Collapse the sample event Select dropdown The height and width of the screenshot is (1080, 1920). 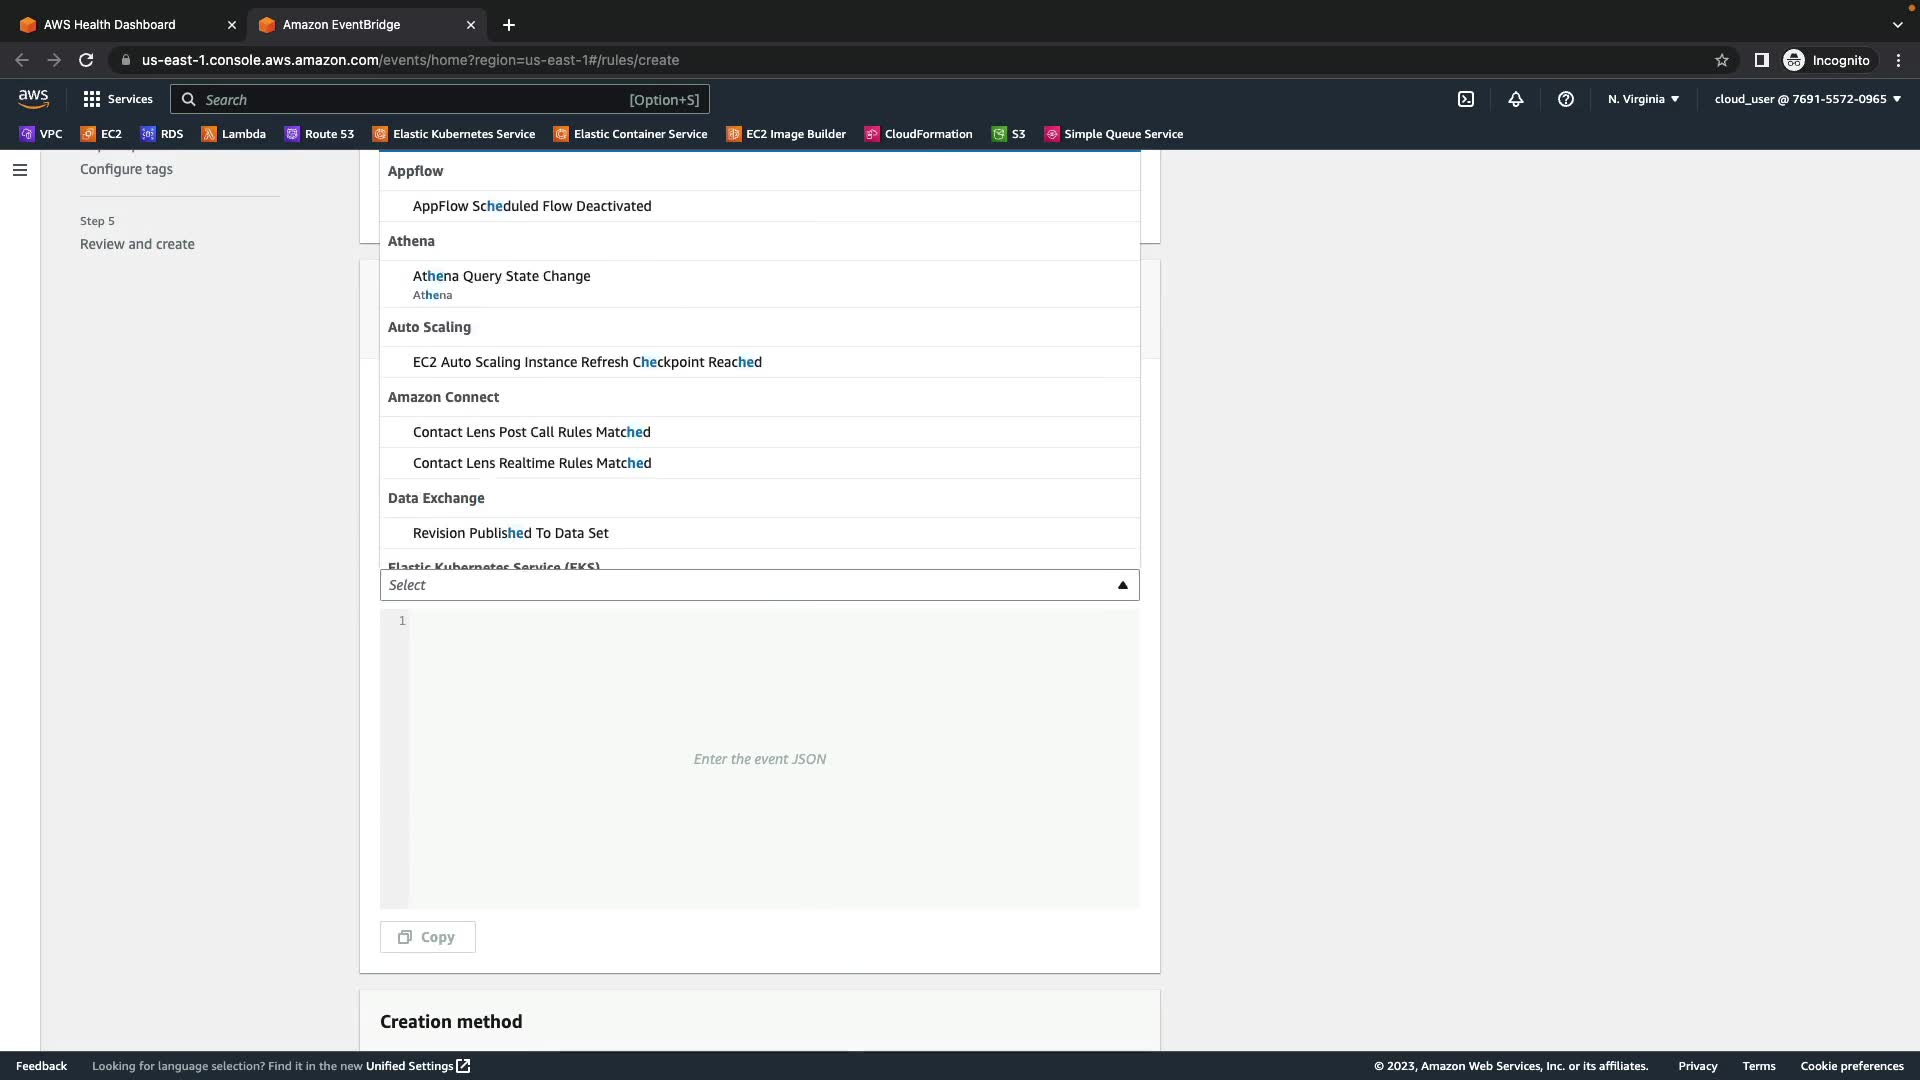click(x=1122, y=585)
